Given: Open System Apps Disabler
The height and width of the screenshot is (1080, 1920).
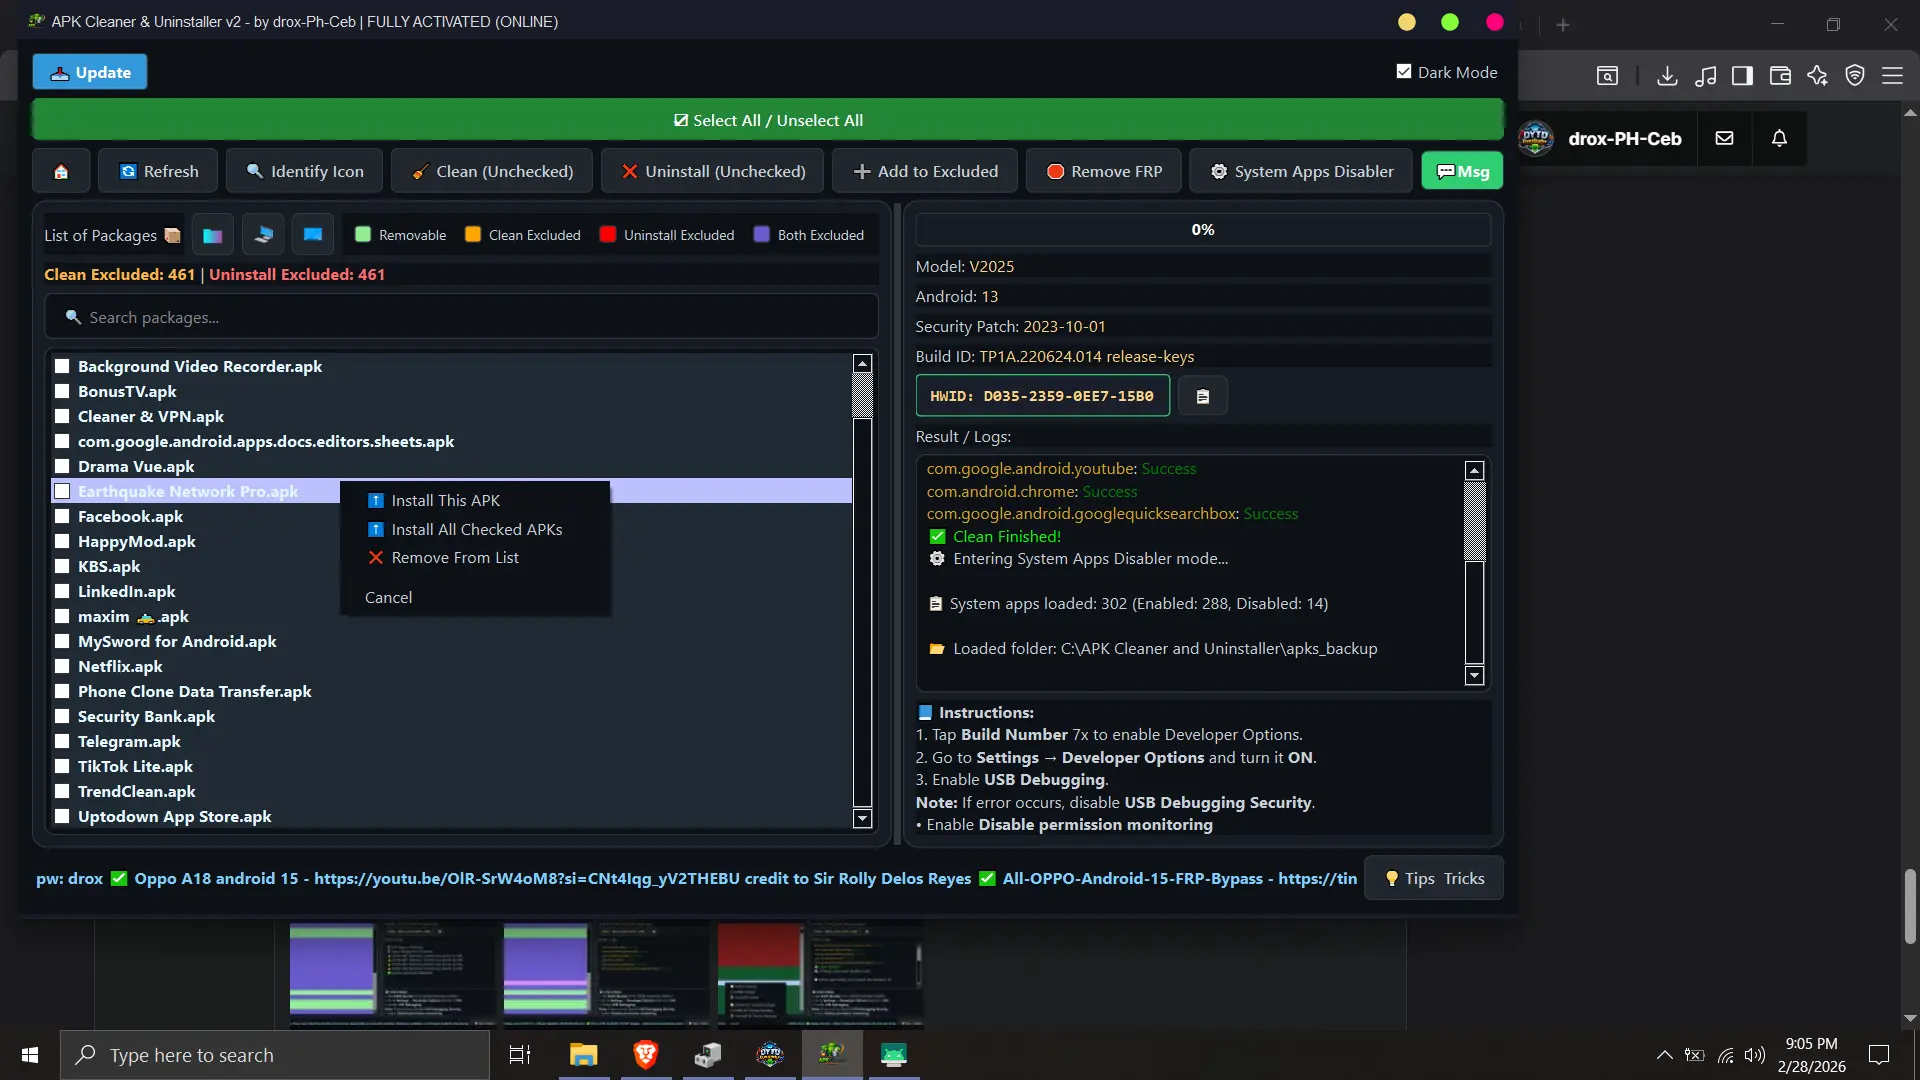Looking at the screenshot, I should 1301,171.
